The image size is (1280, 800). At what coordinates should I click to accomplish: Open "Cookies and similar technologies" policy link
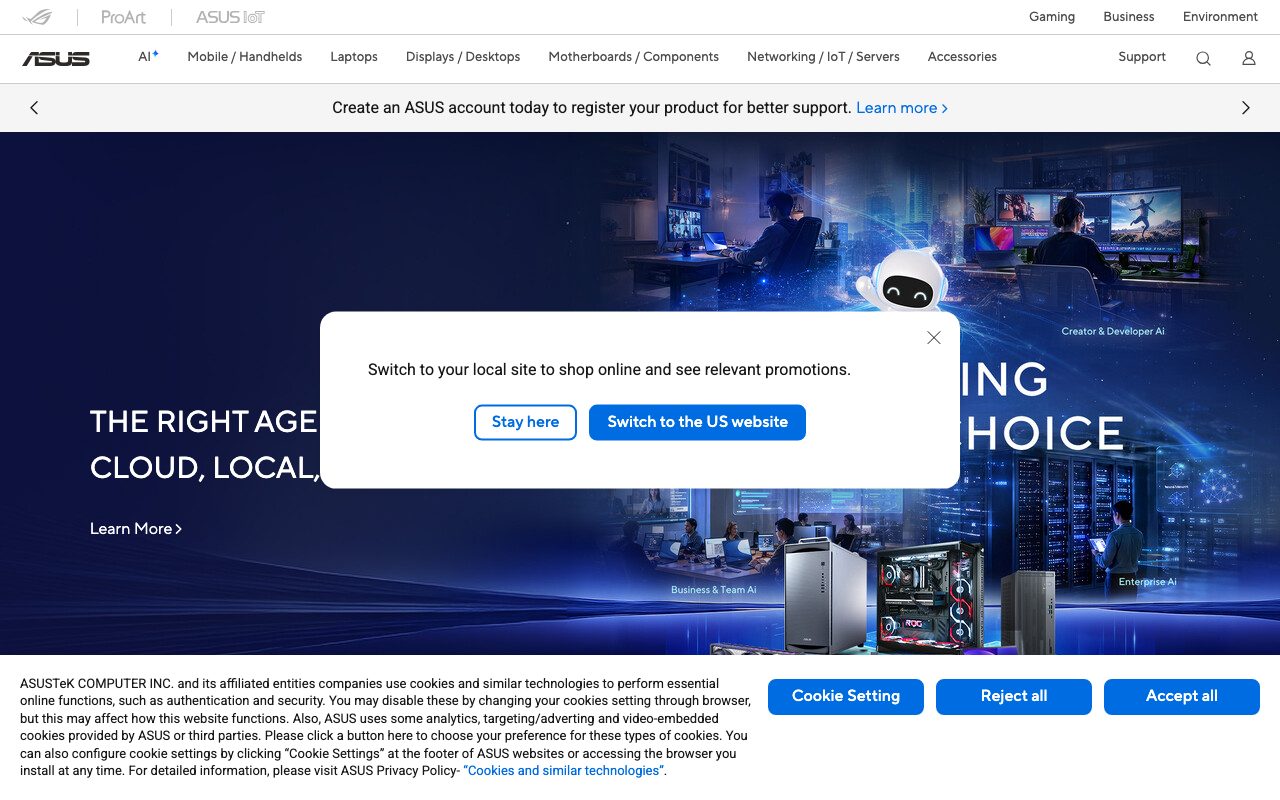coord(563,771)
